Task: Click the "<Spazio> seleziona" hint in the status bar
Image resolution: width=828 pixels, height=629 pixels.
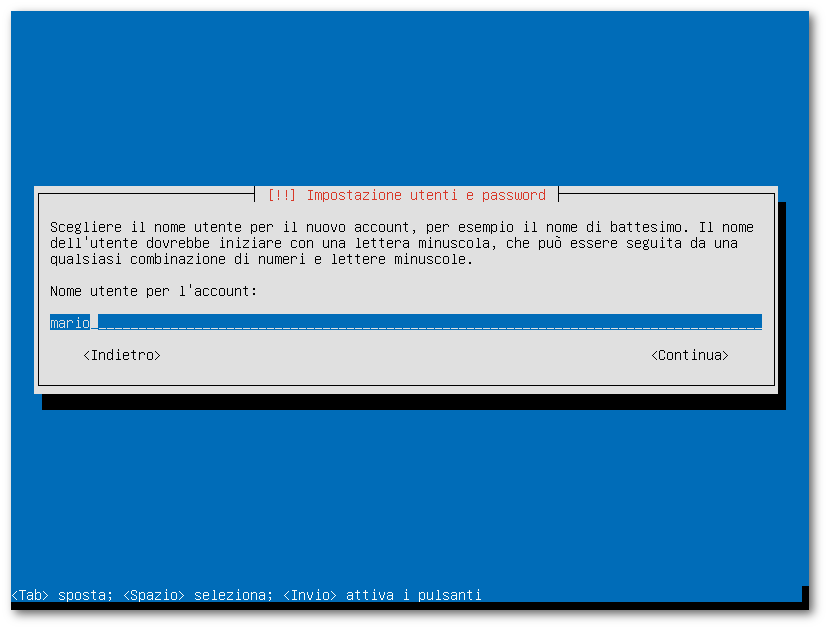Action: 198,595
